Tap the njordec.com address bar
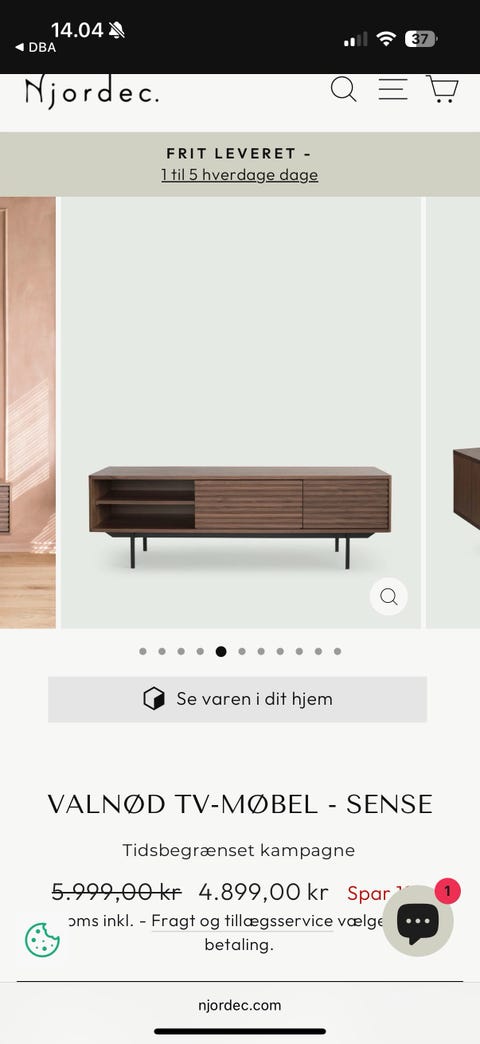Screen dimensions: 480x1044 coord(240,1005)
